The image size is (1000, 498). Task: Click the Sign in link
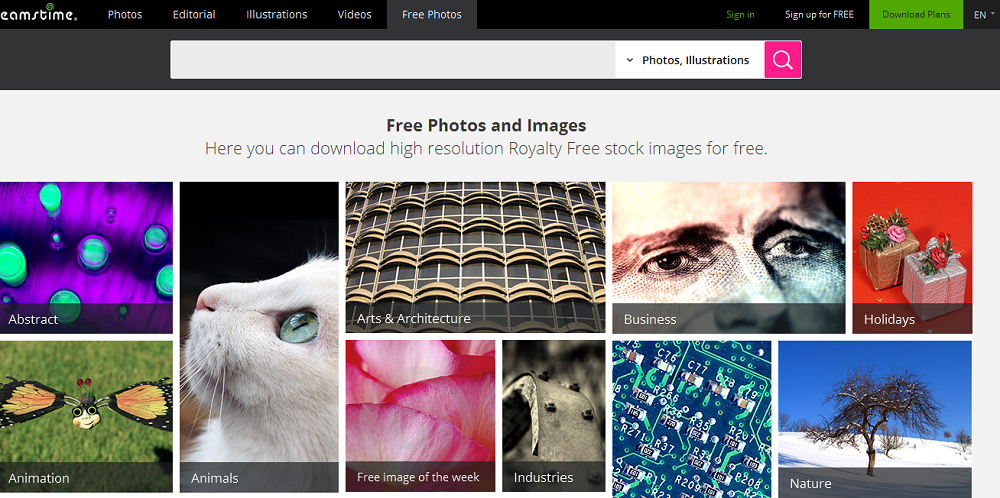click(x=740, y=15)
